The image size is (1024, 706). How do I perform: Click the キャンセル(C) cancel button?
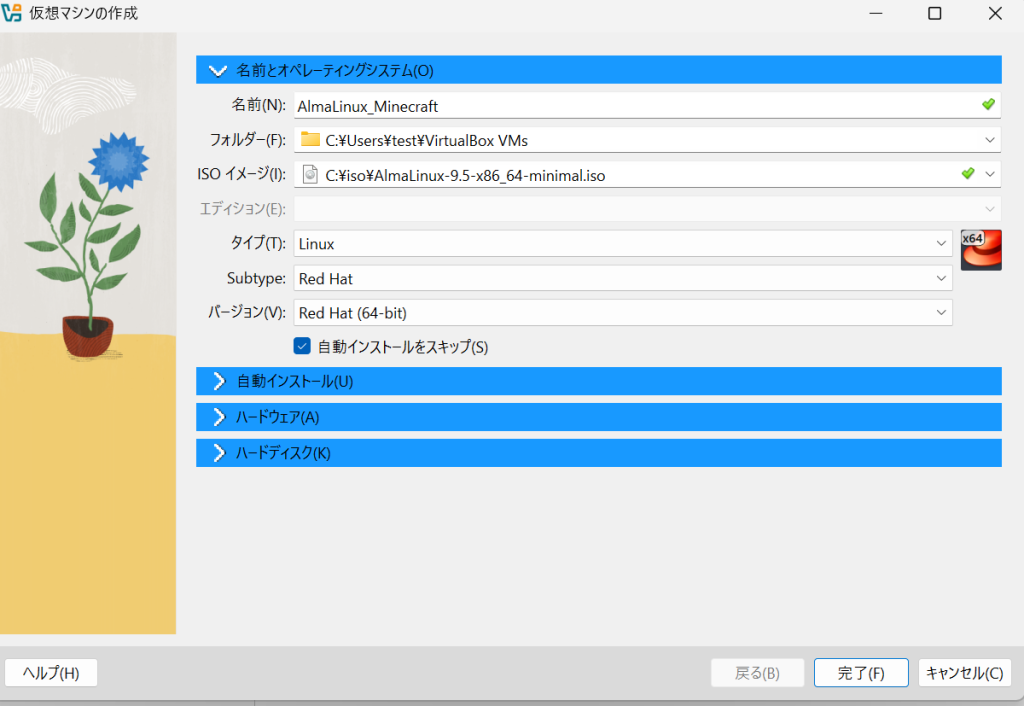point(965,673)
